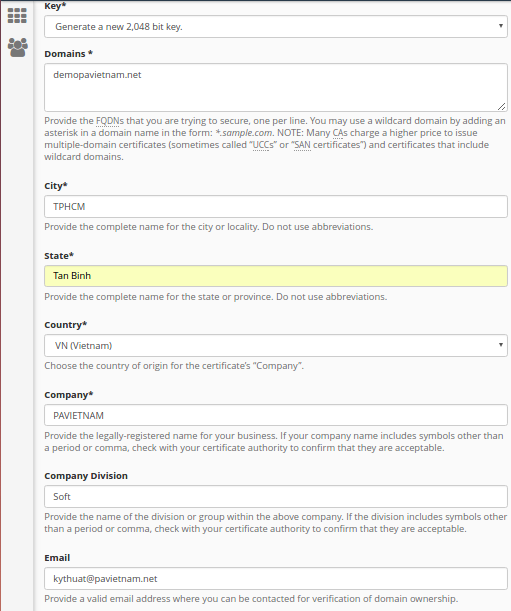This screenshot has height=611, width=511.
Task: Click the SAN abbreviation in help text
Action: click(x=302, y=145)
